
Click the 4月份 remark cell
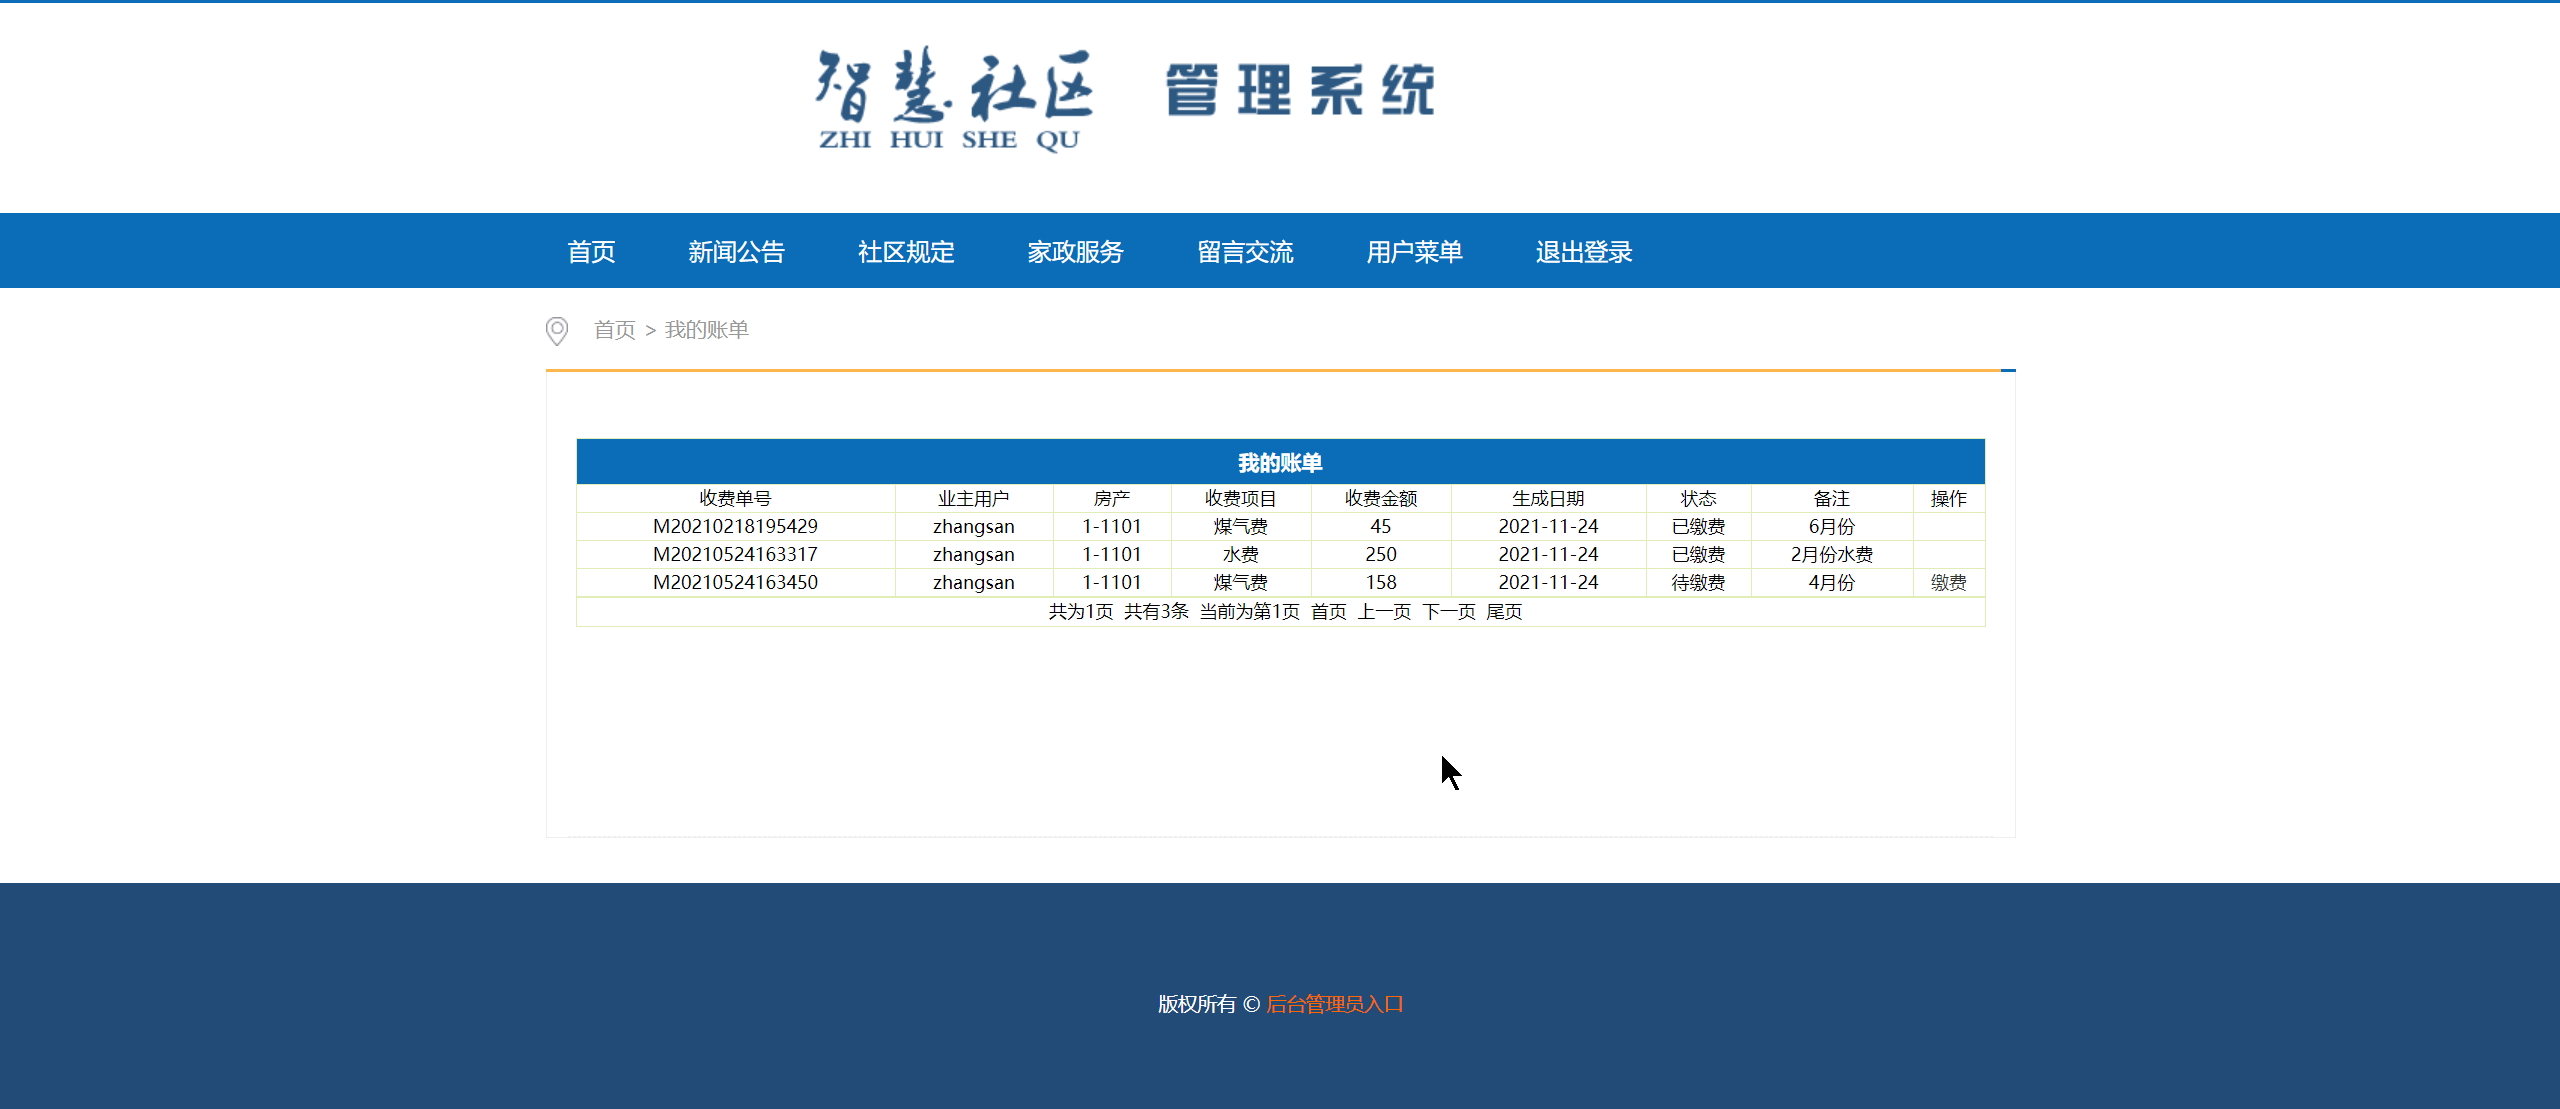[1831, 583]
